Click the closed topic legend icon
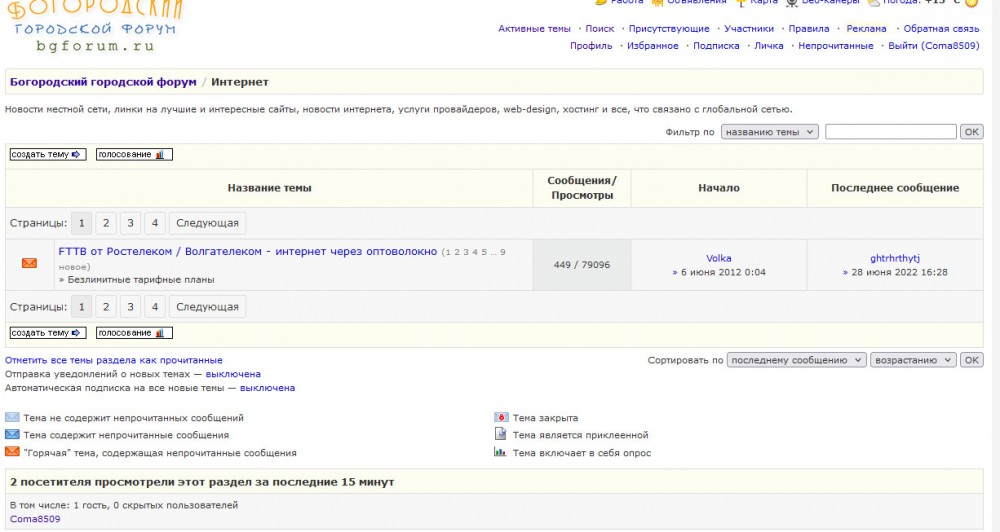Image resolution: width=1000 pixels, height=532 pixels. [x=501, y=418]
